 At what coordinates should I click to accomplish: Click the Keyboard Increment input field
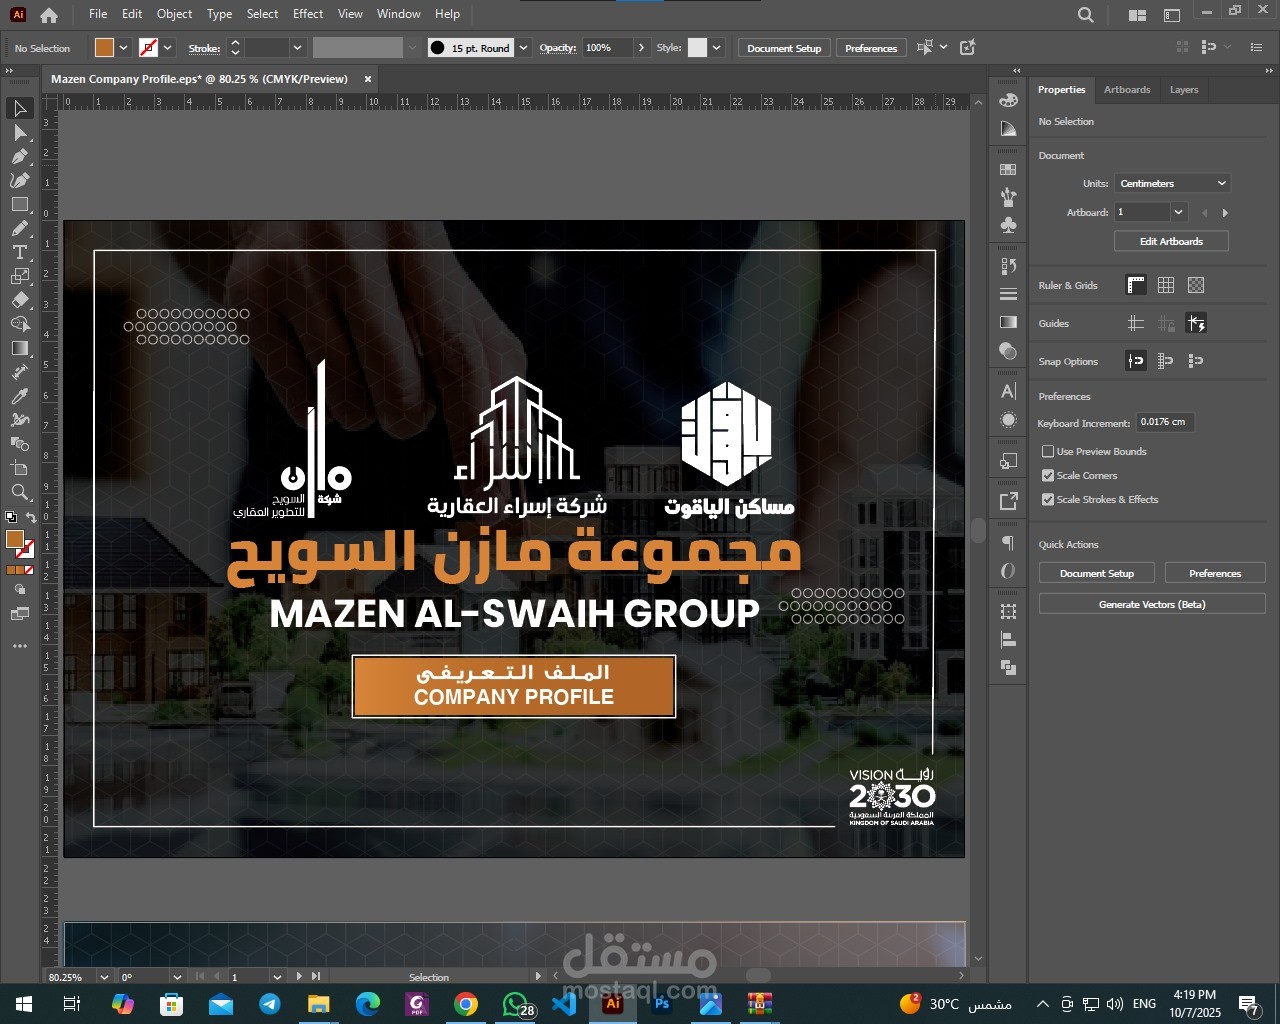1165,422
